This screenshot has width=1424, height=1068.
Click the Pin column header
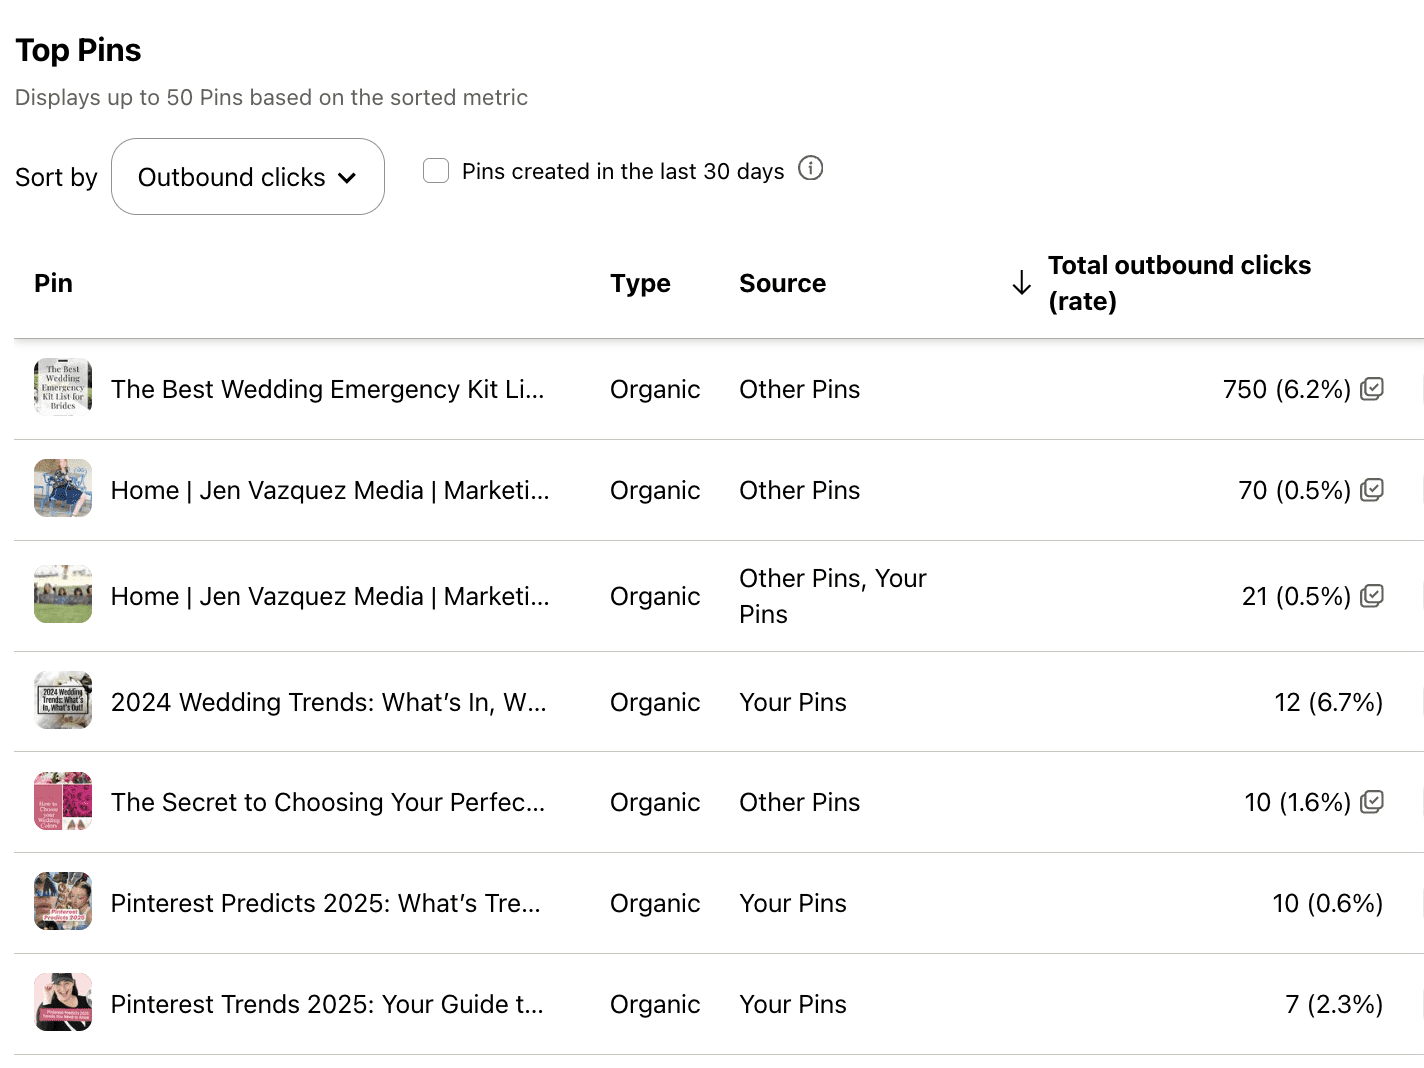click(x=54, y=283)
